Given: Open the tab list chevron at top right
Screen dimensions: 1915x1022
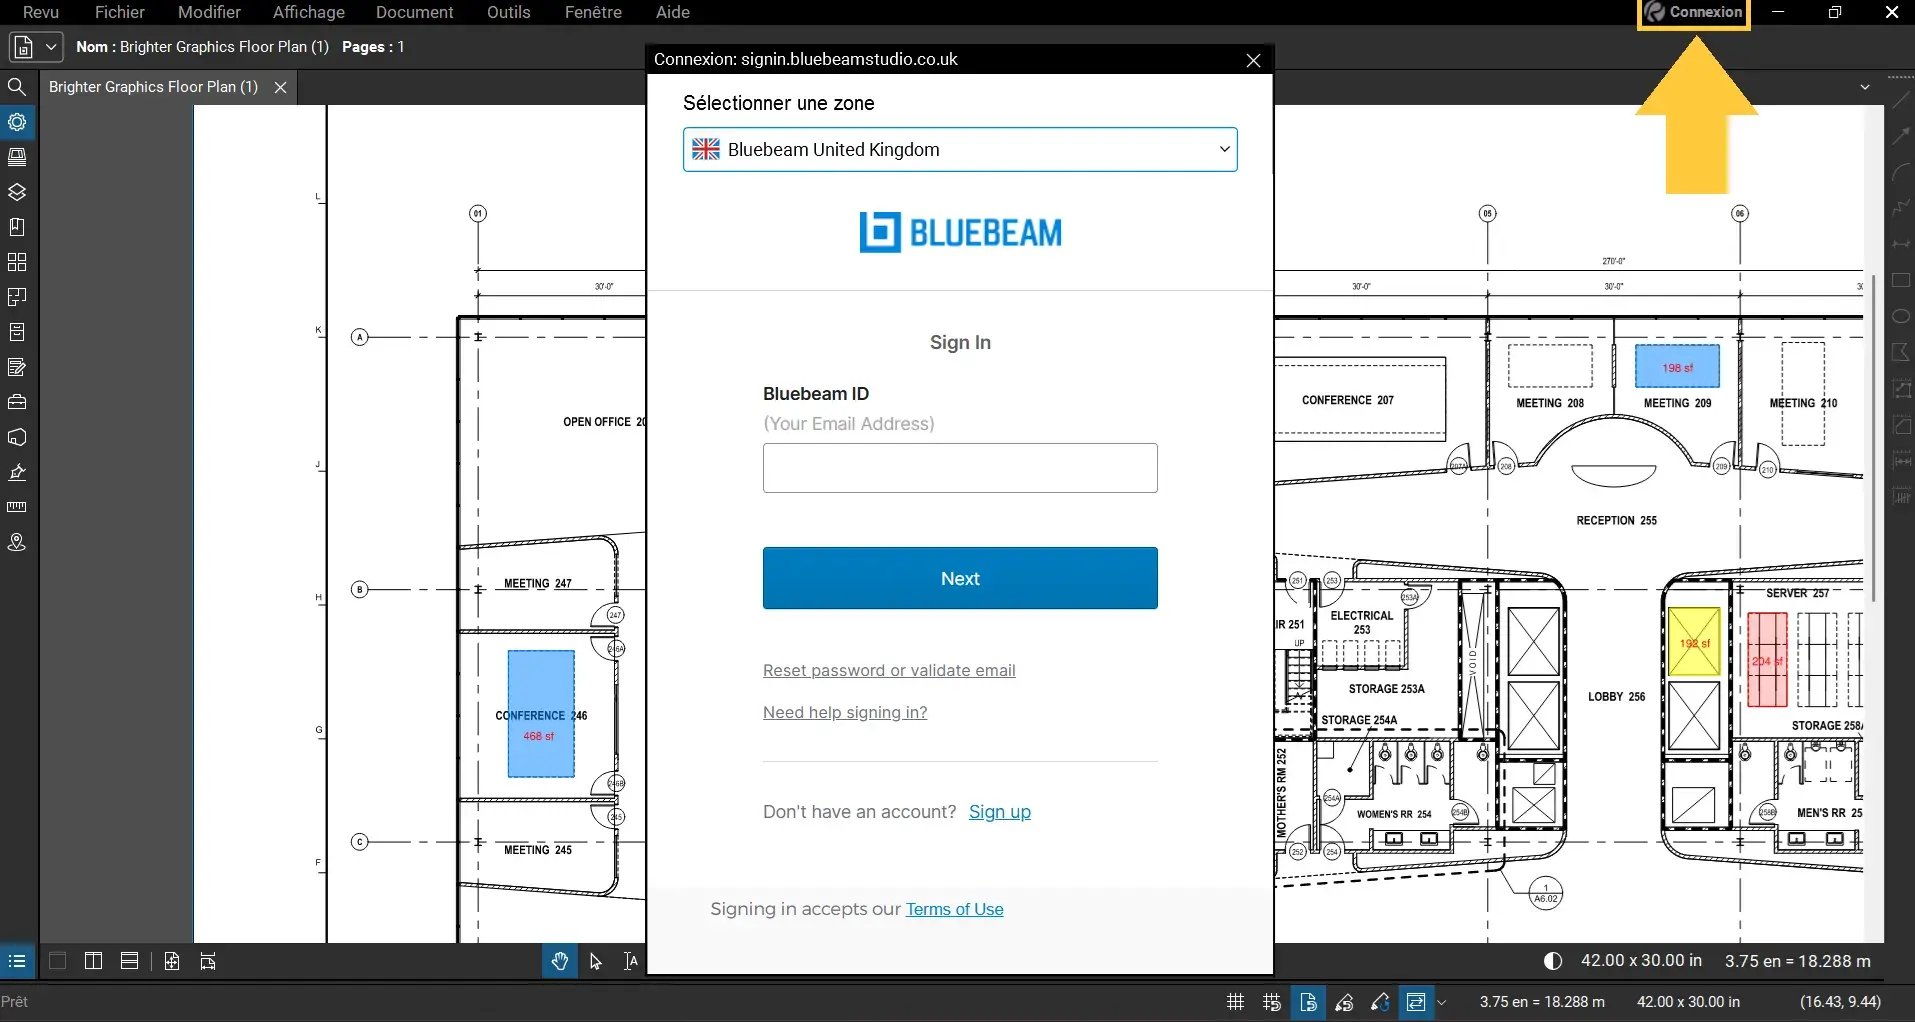Looking at the screenshot, I should coord(1864,87).
